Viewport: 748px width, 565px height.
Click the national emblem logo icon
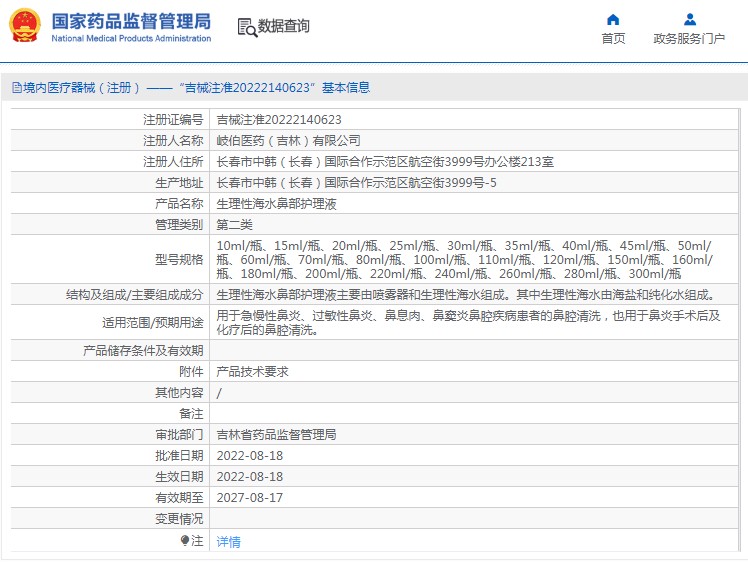(x=25, y=26)
